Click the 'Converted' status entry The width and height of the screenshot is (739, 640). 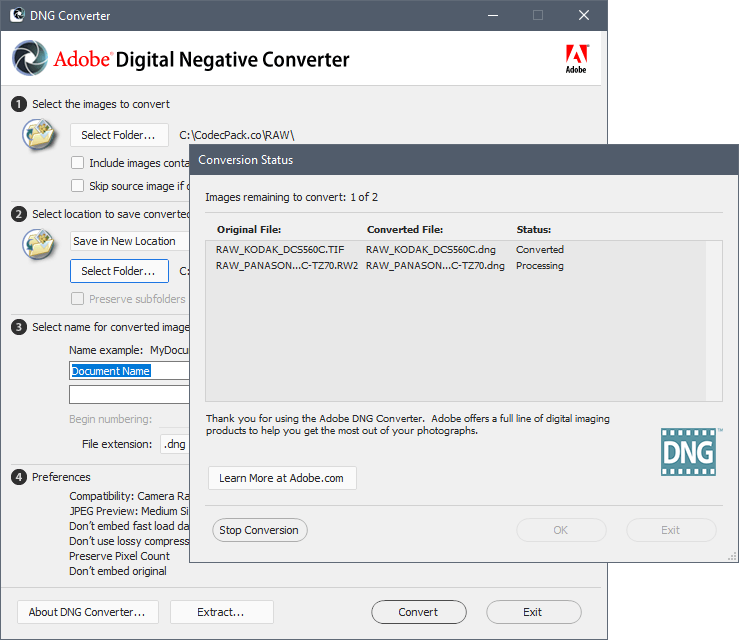(x=540, y=249)
